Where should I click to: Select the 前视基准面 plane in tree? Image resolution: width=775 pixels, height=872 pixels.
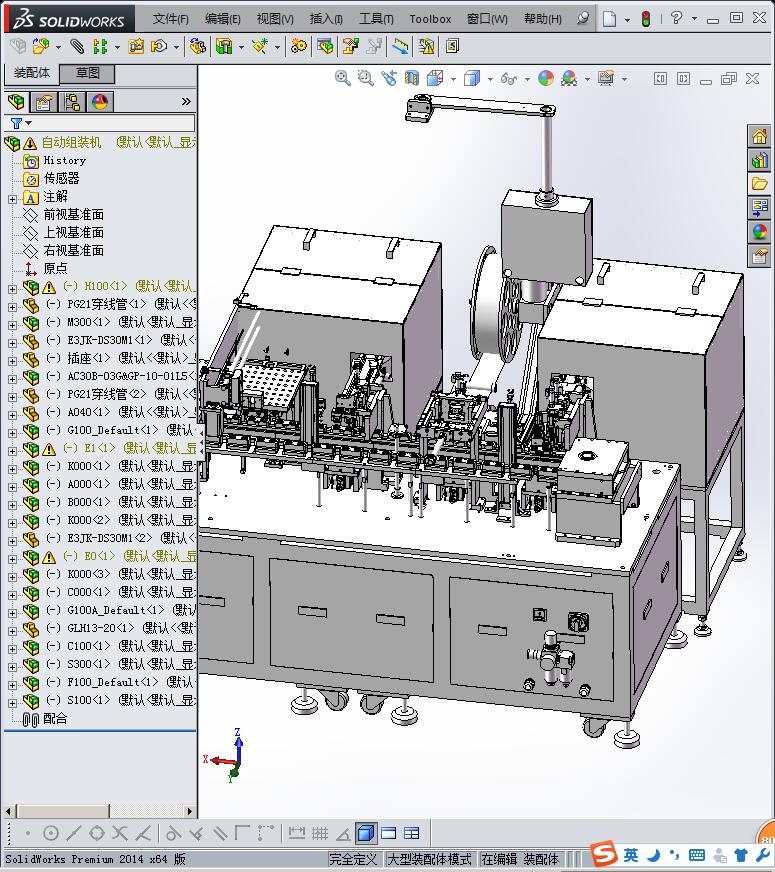click(74, 215)
